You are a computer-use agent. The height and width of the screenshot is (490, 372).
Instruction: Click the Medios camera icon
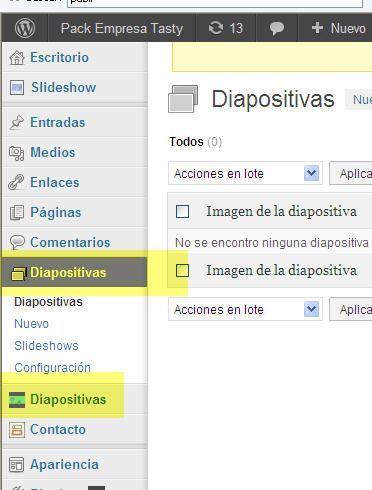(x=17, y=153)
